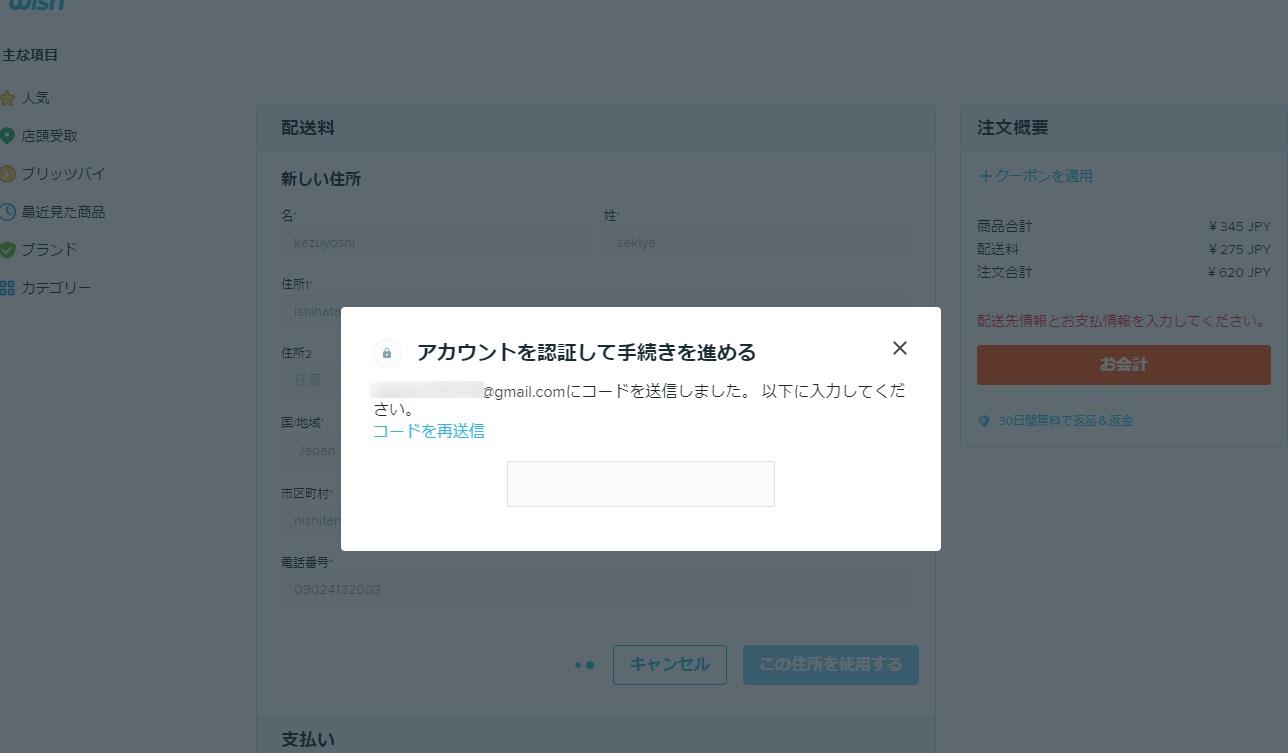This screenshot has height=753, width=1288.
Task: Open the クーポンを適用 link
Action: pyautogui.click(x=1035, y=175)
